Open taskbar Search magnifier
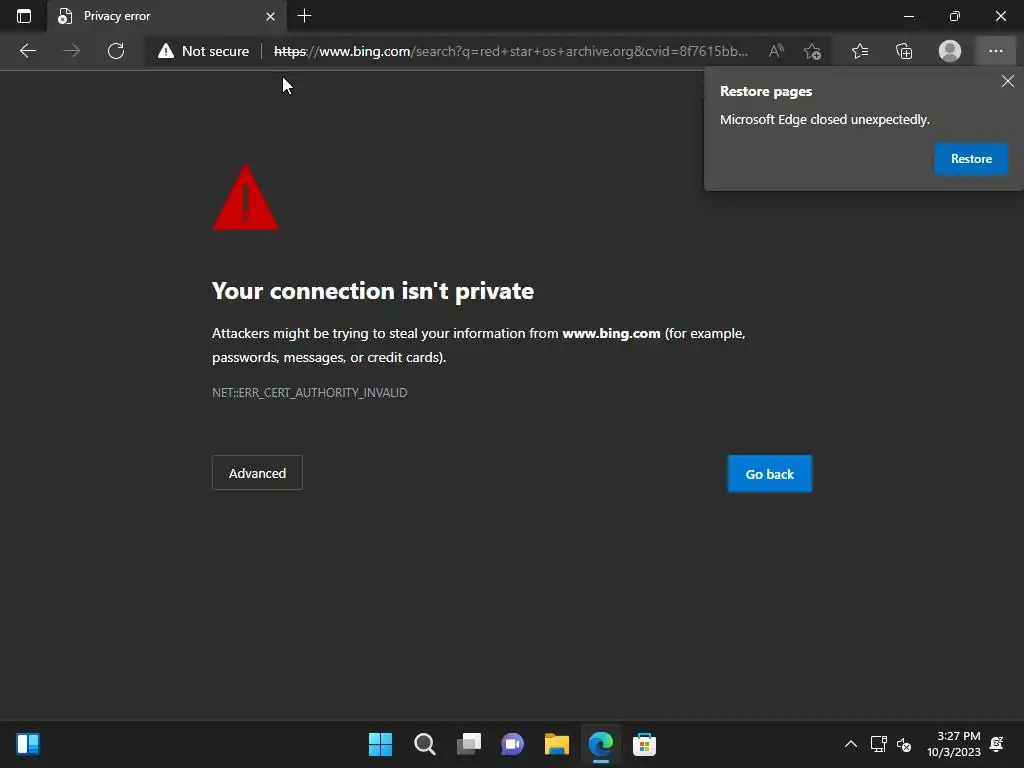 [424, 744]
